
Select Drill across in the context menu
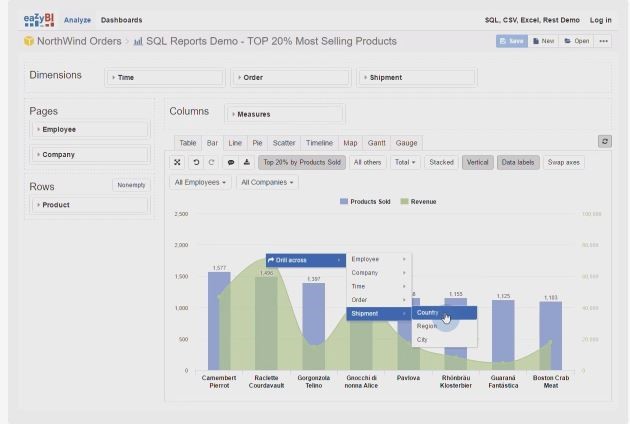306,260
